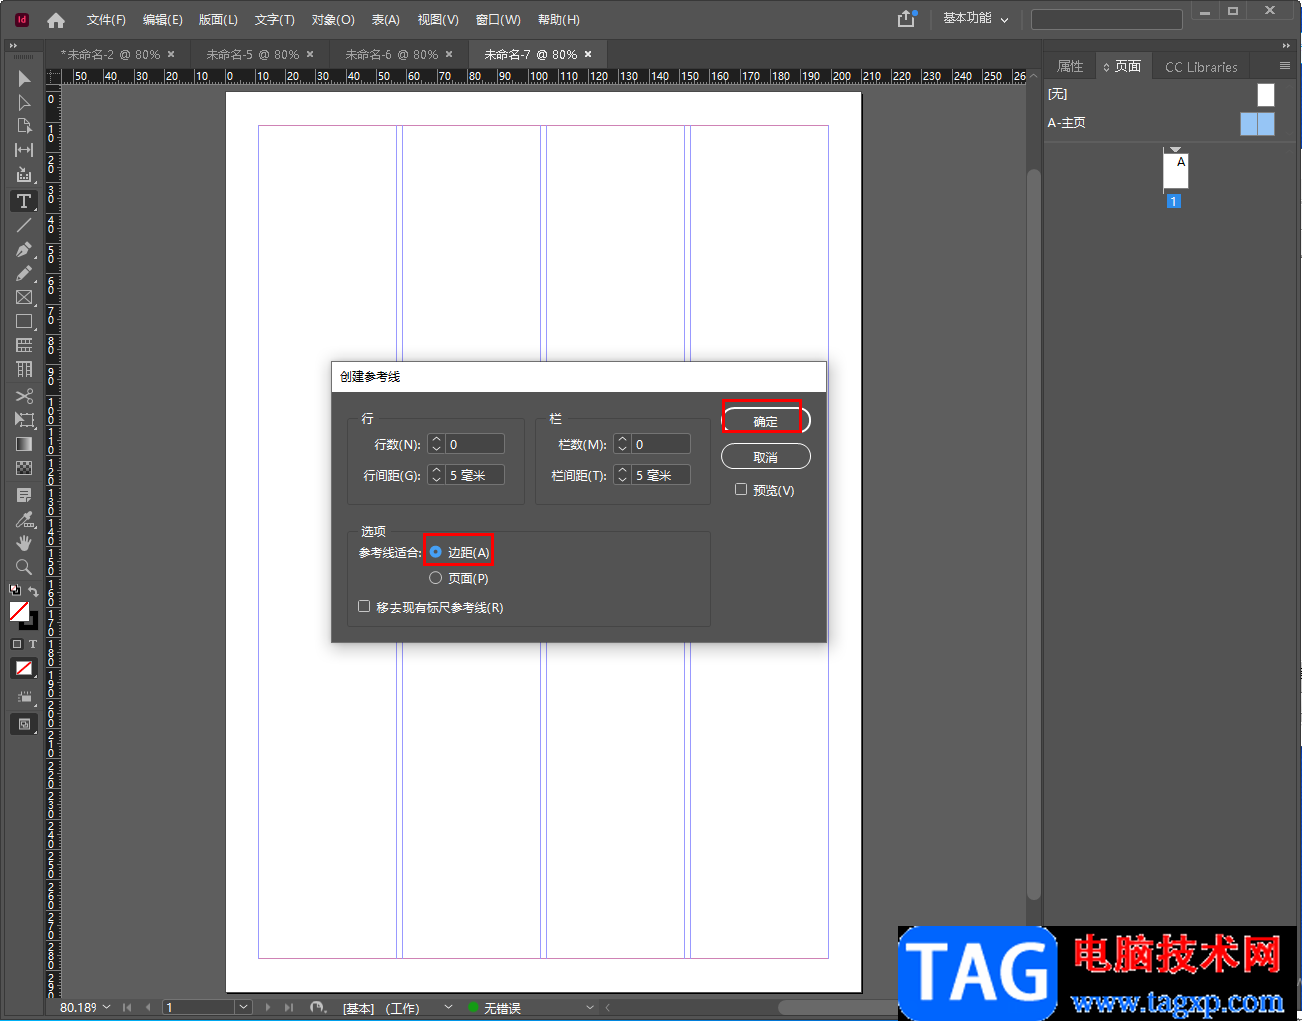Viewport: 1302px width, 1021px height.
Task: Toggle formatting affects container button
Action: pos(17,644)
